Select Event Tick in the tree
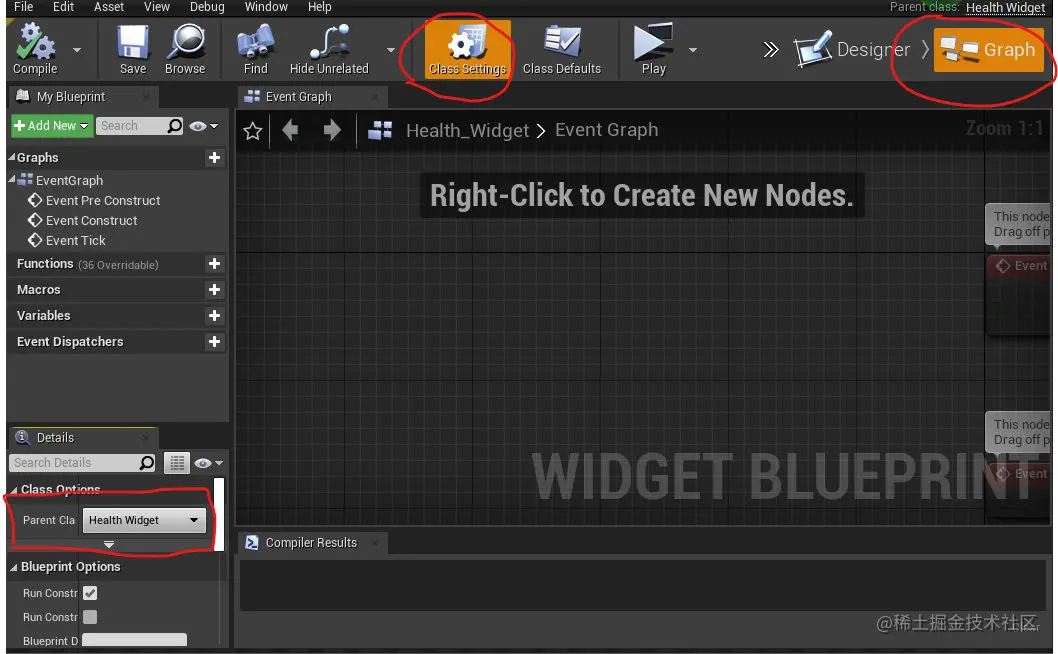Screen dimensions: 1058x654 pos(66,240)
